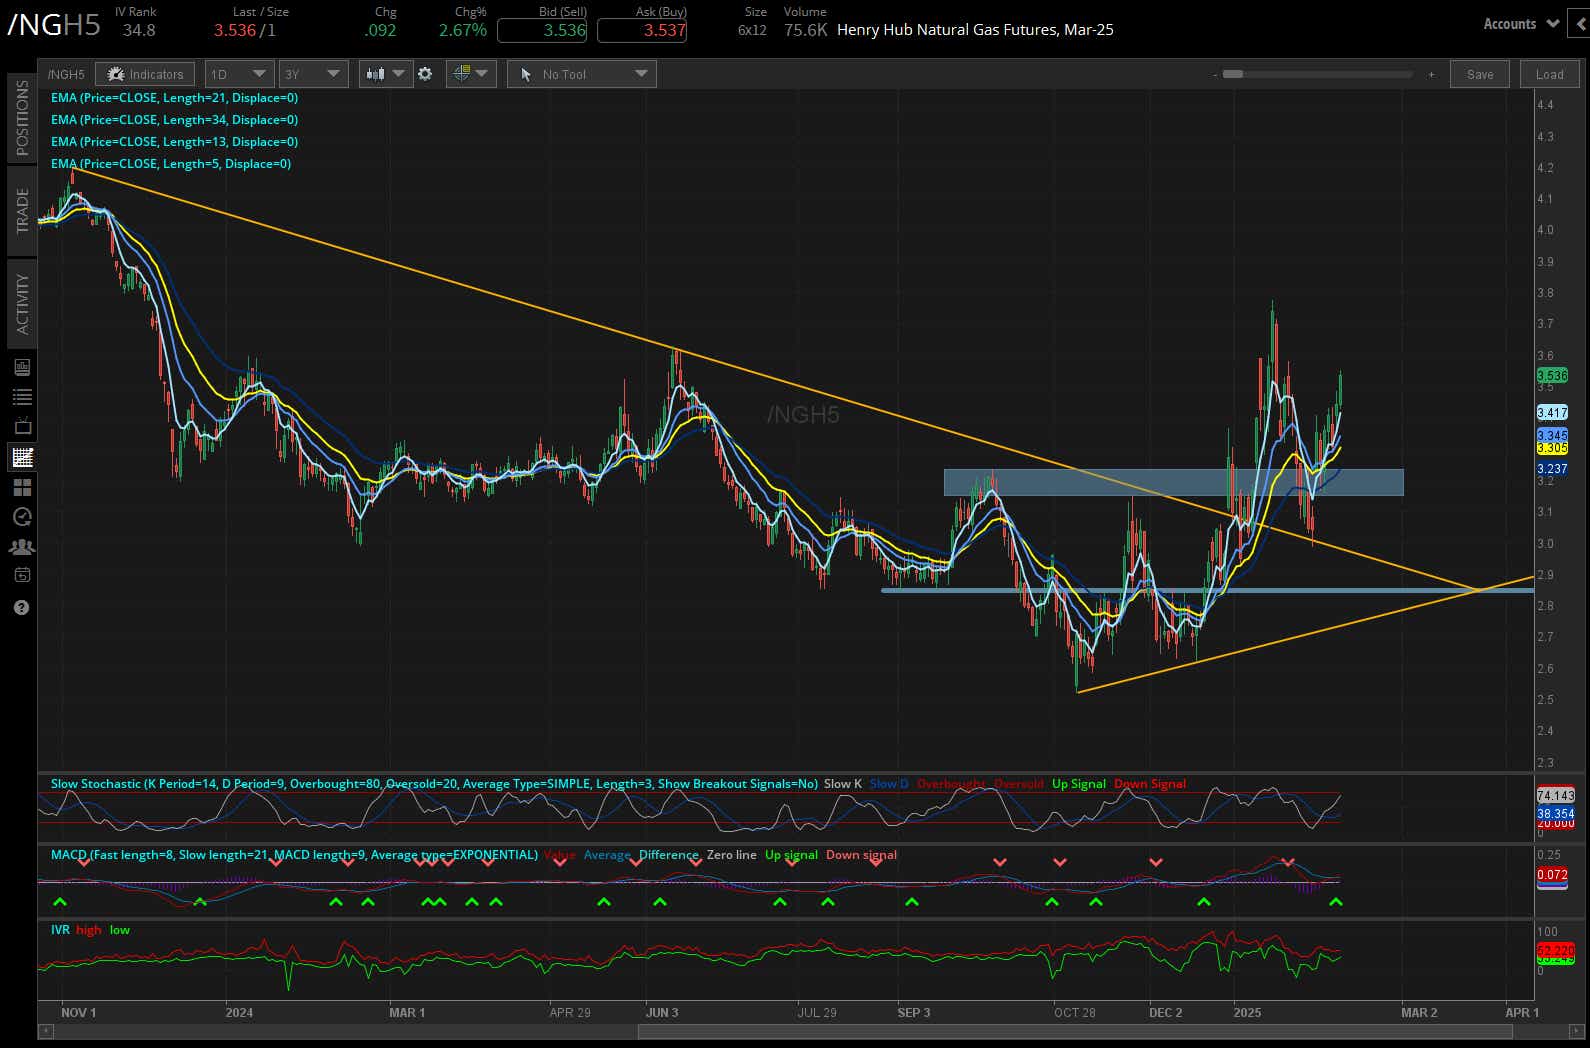Click the candlestick chart style icon
This screenshot has height=1048, width=1590.
click(x=376, y=74)
